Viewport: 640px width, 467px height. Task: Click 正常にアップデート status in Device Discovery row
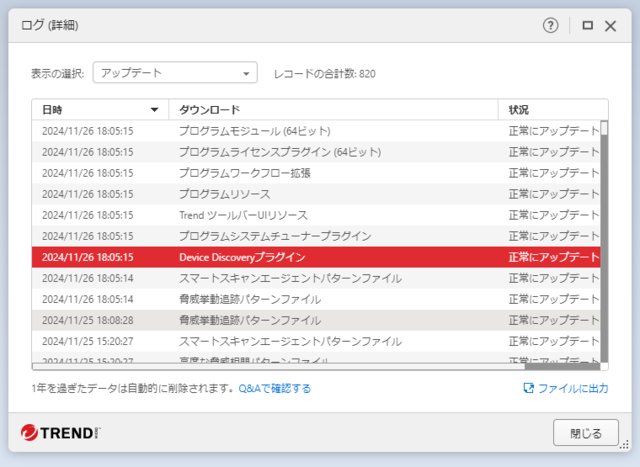click(553, 257)
